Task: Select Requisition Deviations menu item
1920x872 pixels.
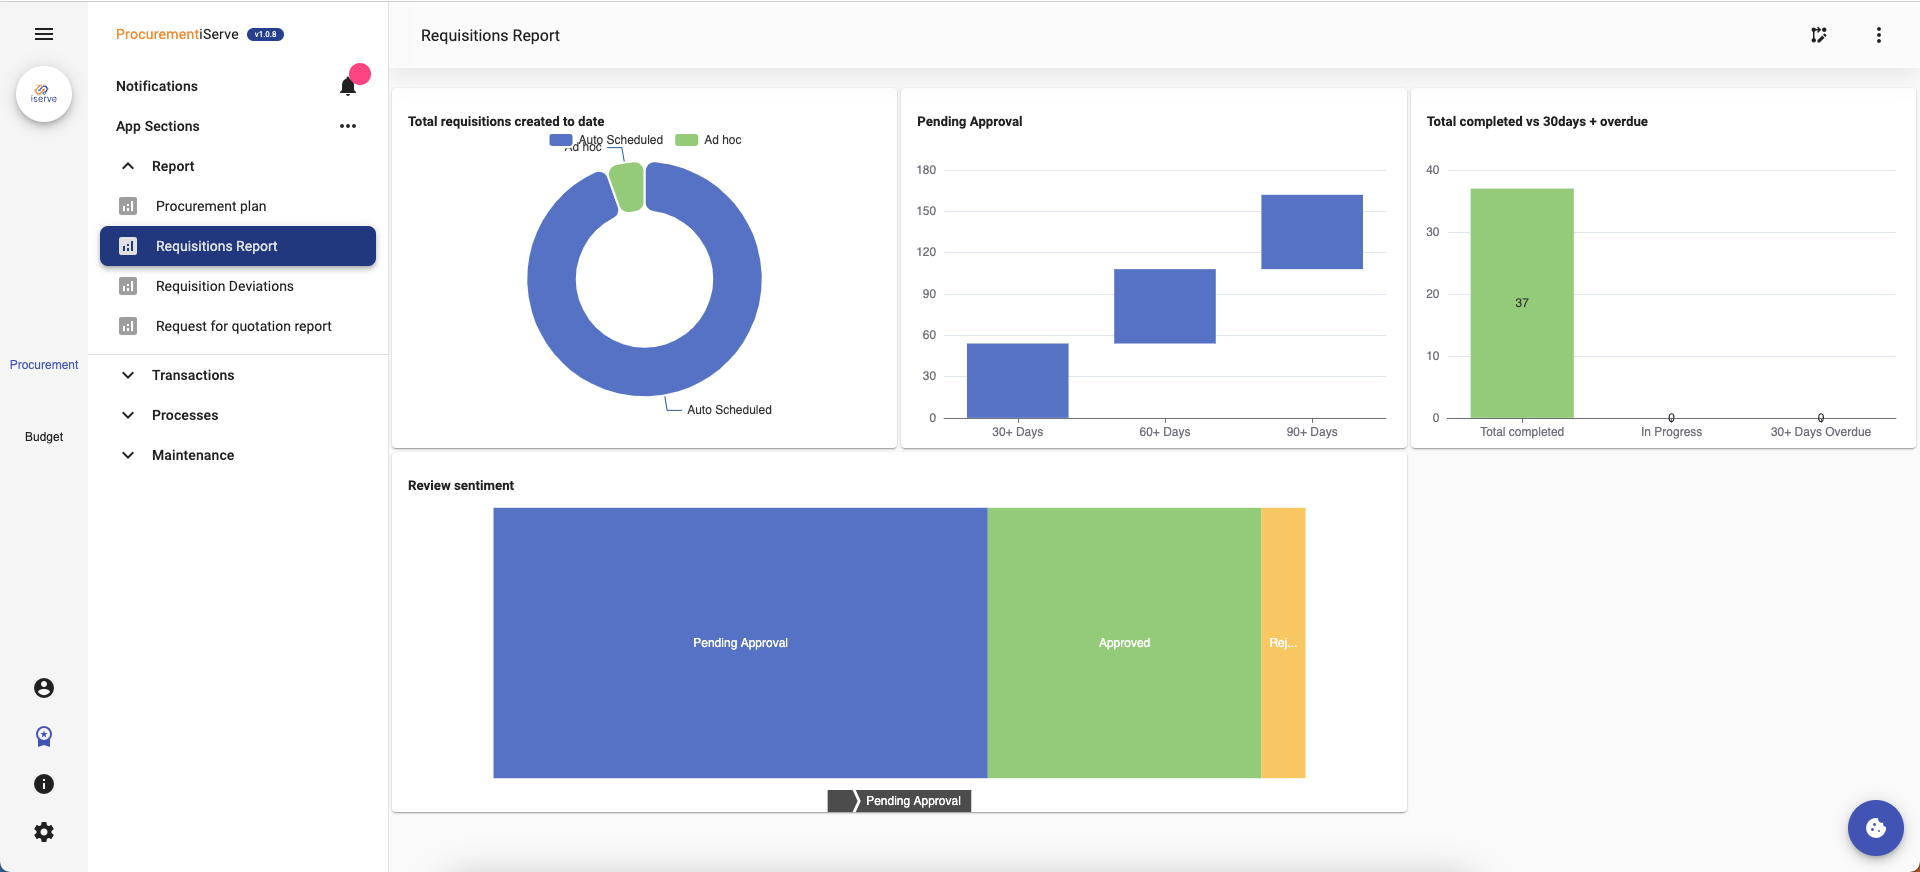Action: (x=225, y=286)
